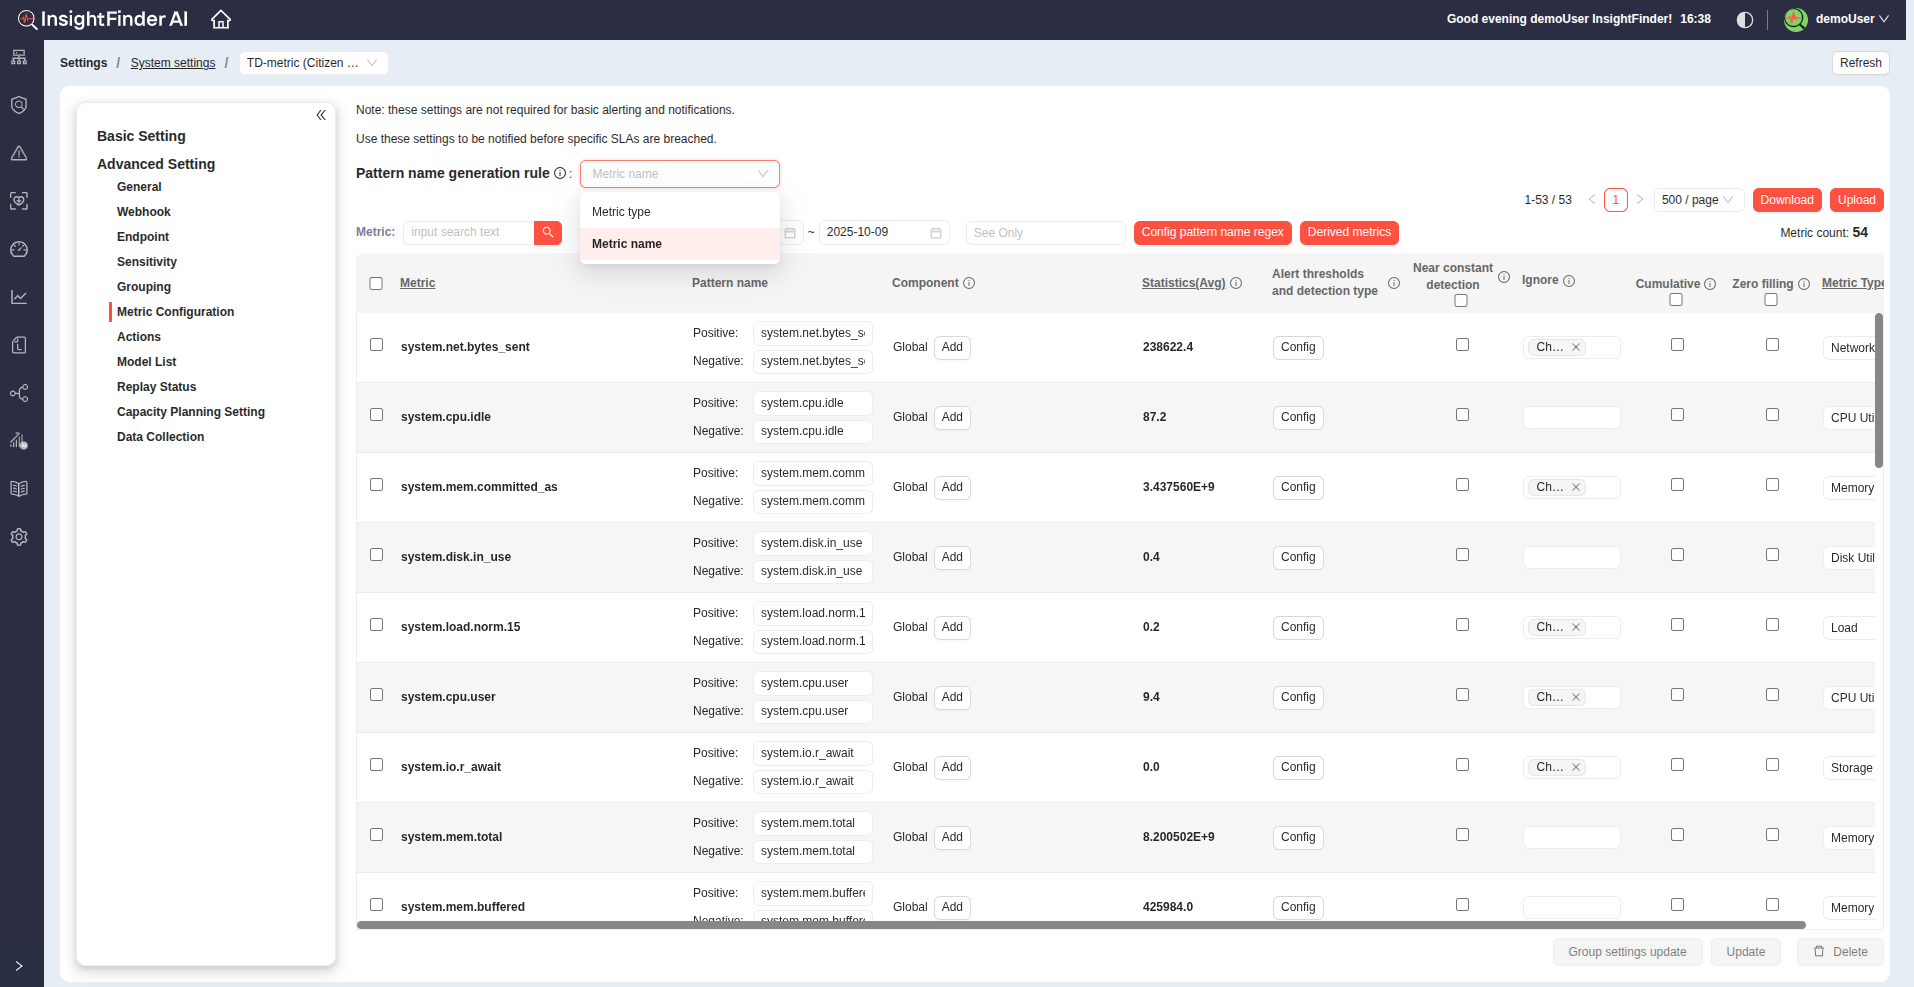
Task: Open Sensitivity in Advanced Setting menu
Action: (147, 262)
